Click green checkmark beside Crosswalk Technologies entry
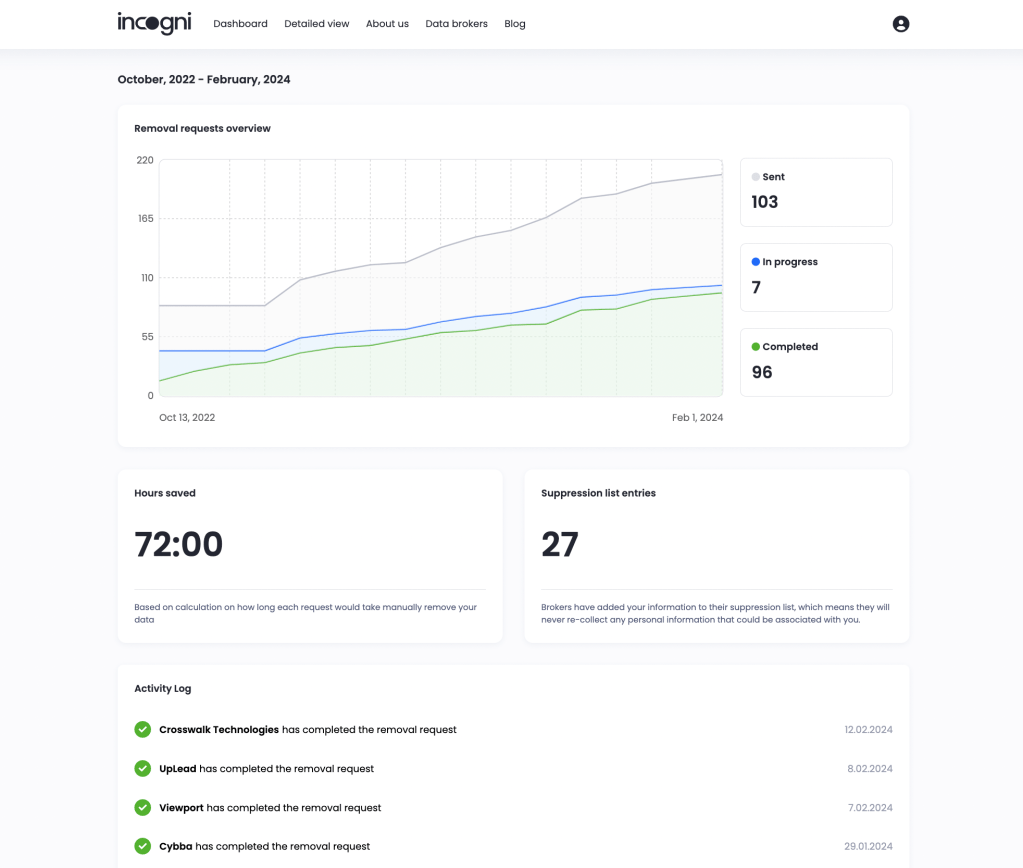 click(x=143, y=729)
